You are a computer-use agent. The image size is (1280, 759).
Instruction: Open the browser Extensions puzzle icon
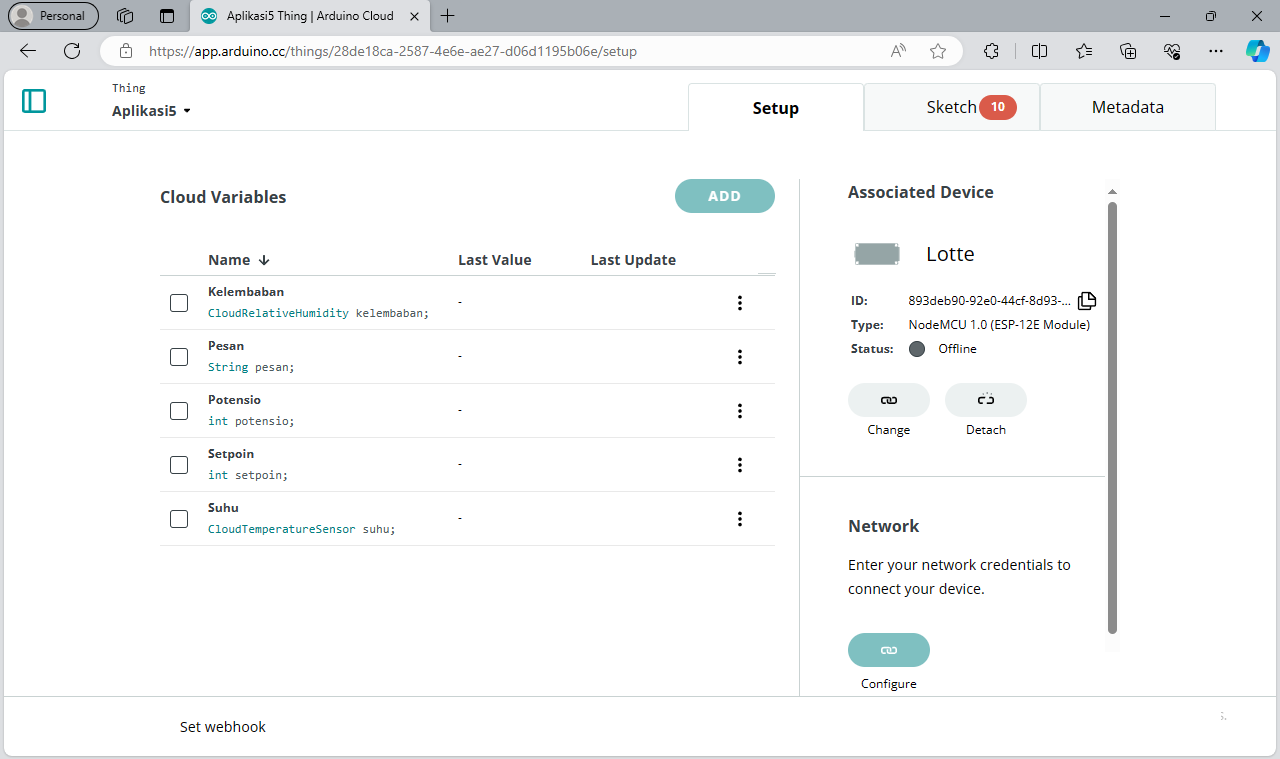991,51
